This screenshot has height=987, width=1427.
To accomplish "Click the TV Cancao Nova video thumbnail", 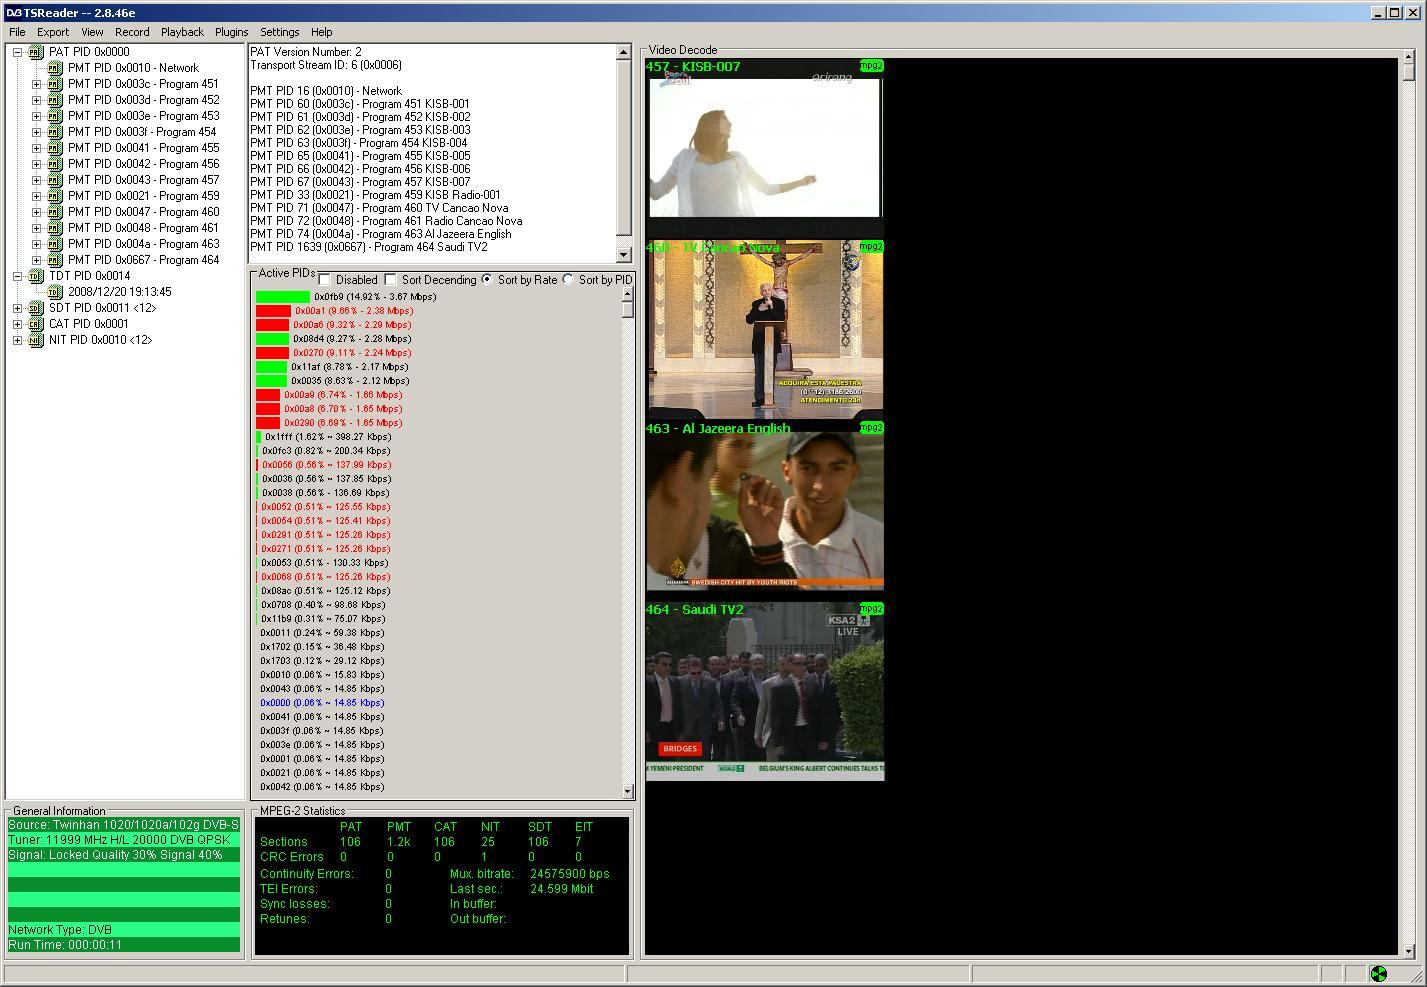I will point(765,329).
